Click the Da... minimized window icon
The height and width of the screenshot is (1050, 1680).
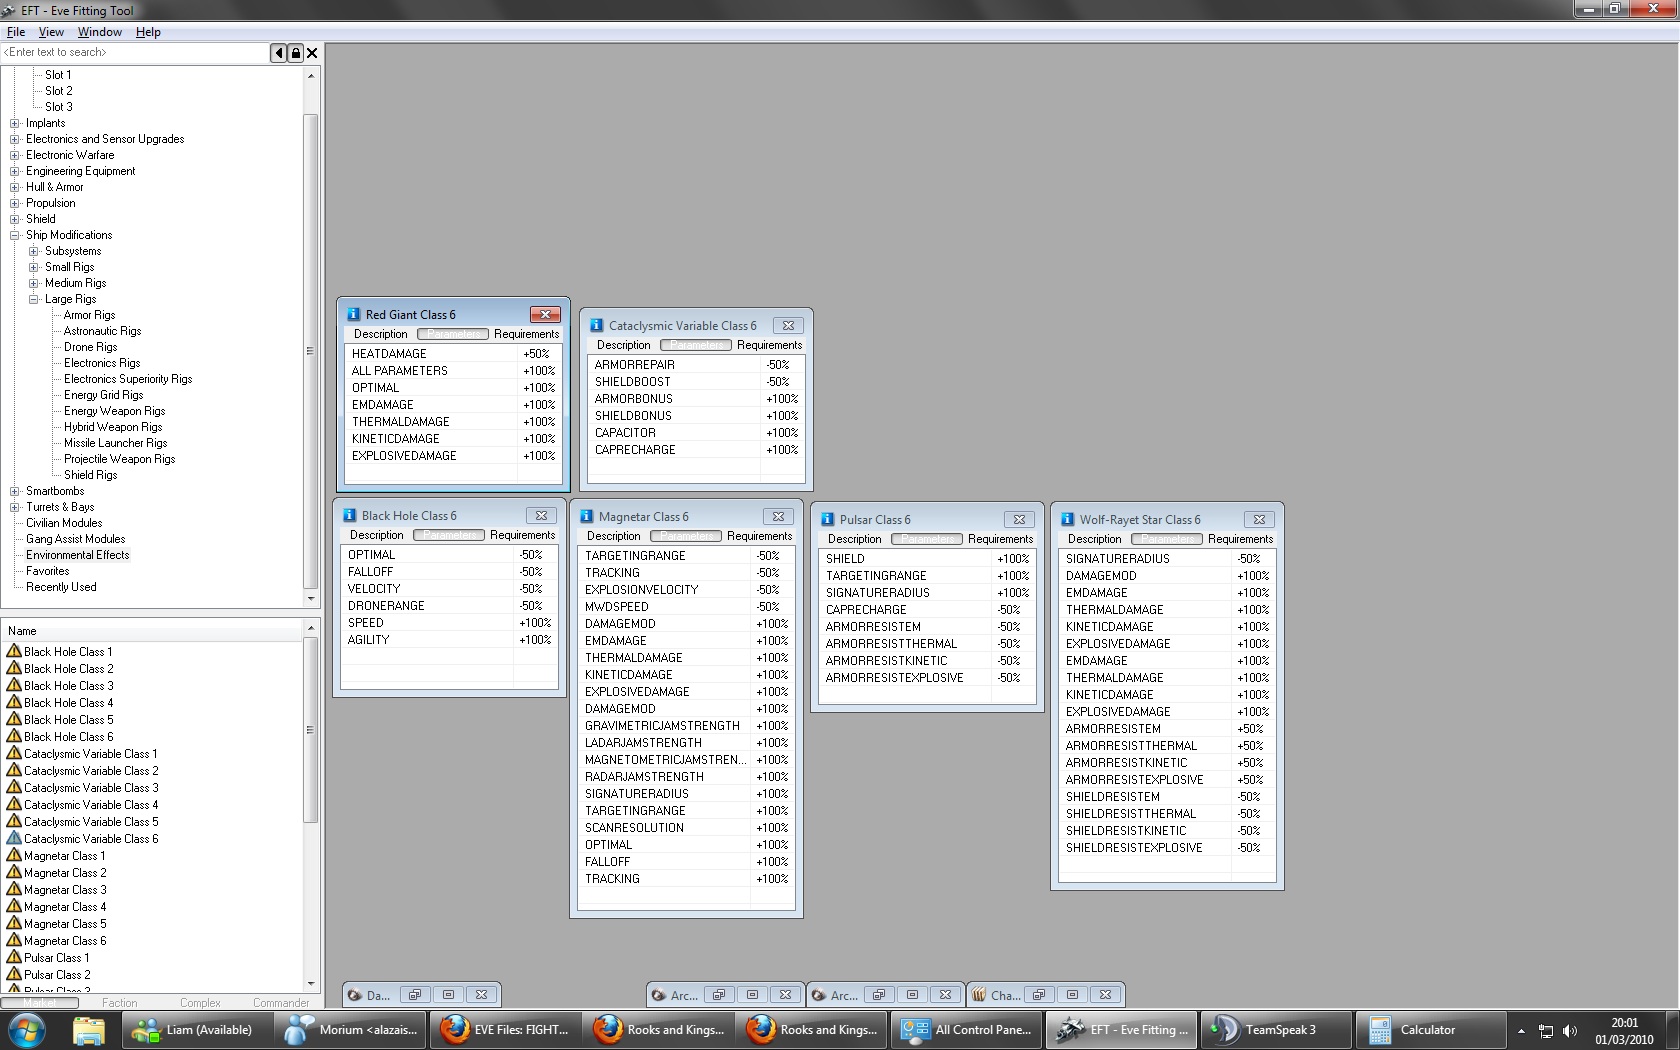(x=354, y=995)
